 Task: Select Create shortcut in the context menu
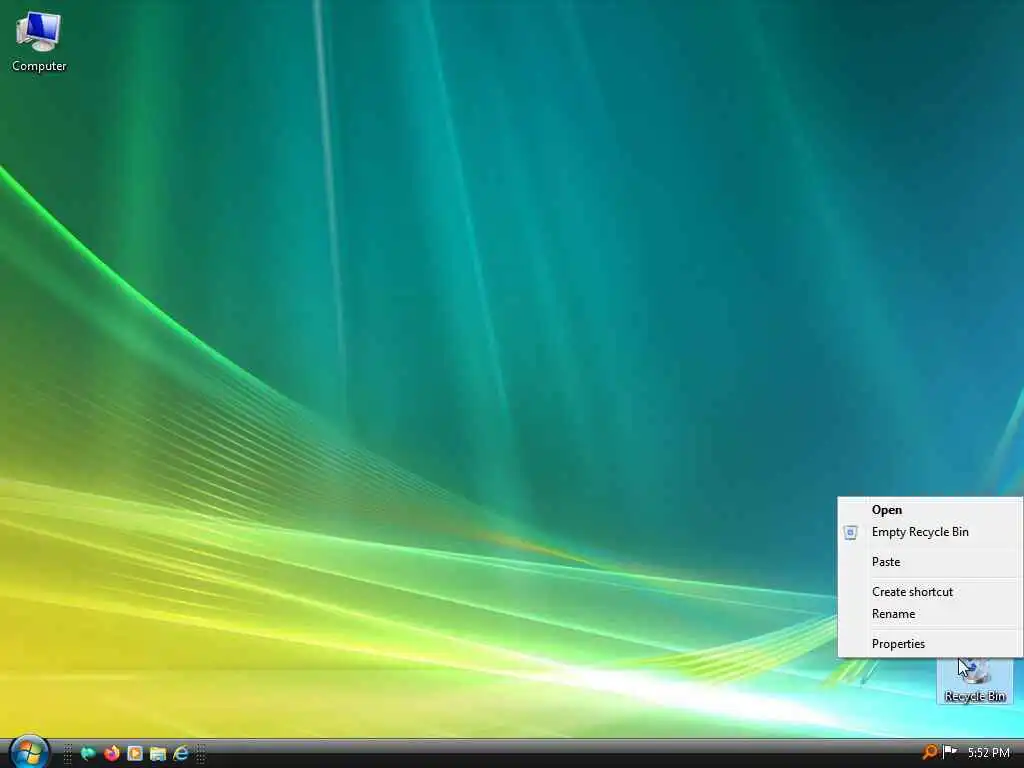930,592
